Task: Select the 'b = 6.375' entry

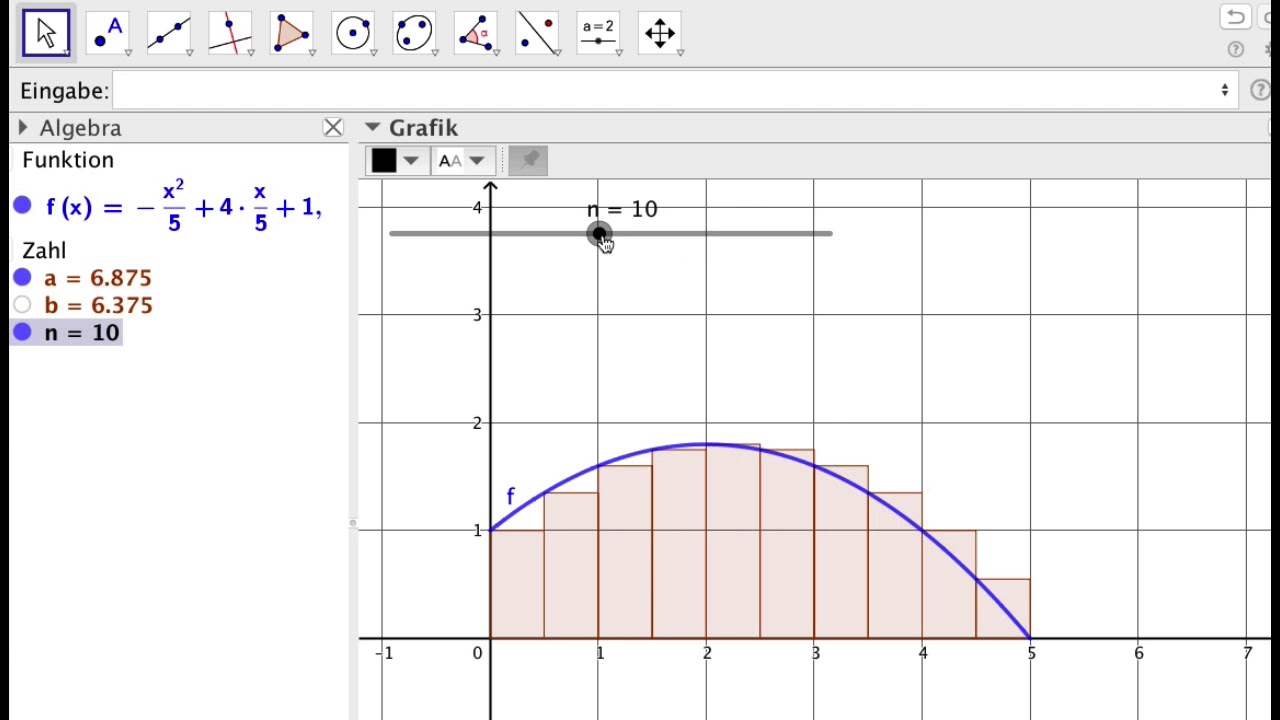Action: coord(98,305)
